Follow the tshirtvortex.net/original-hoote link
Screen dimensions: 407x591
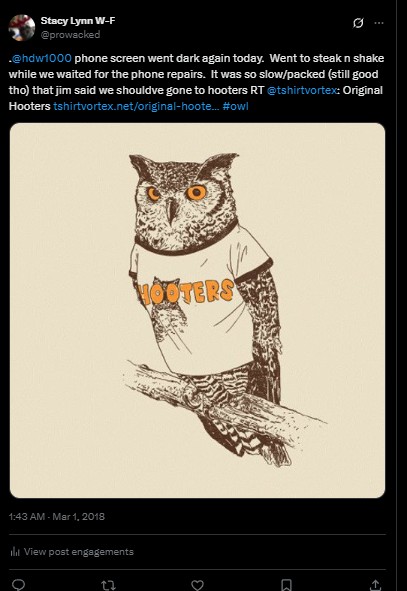(x=136, y=106)
